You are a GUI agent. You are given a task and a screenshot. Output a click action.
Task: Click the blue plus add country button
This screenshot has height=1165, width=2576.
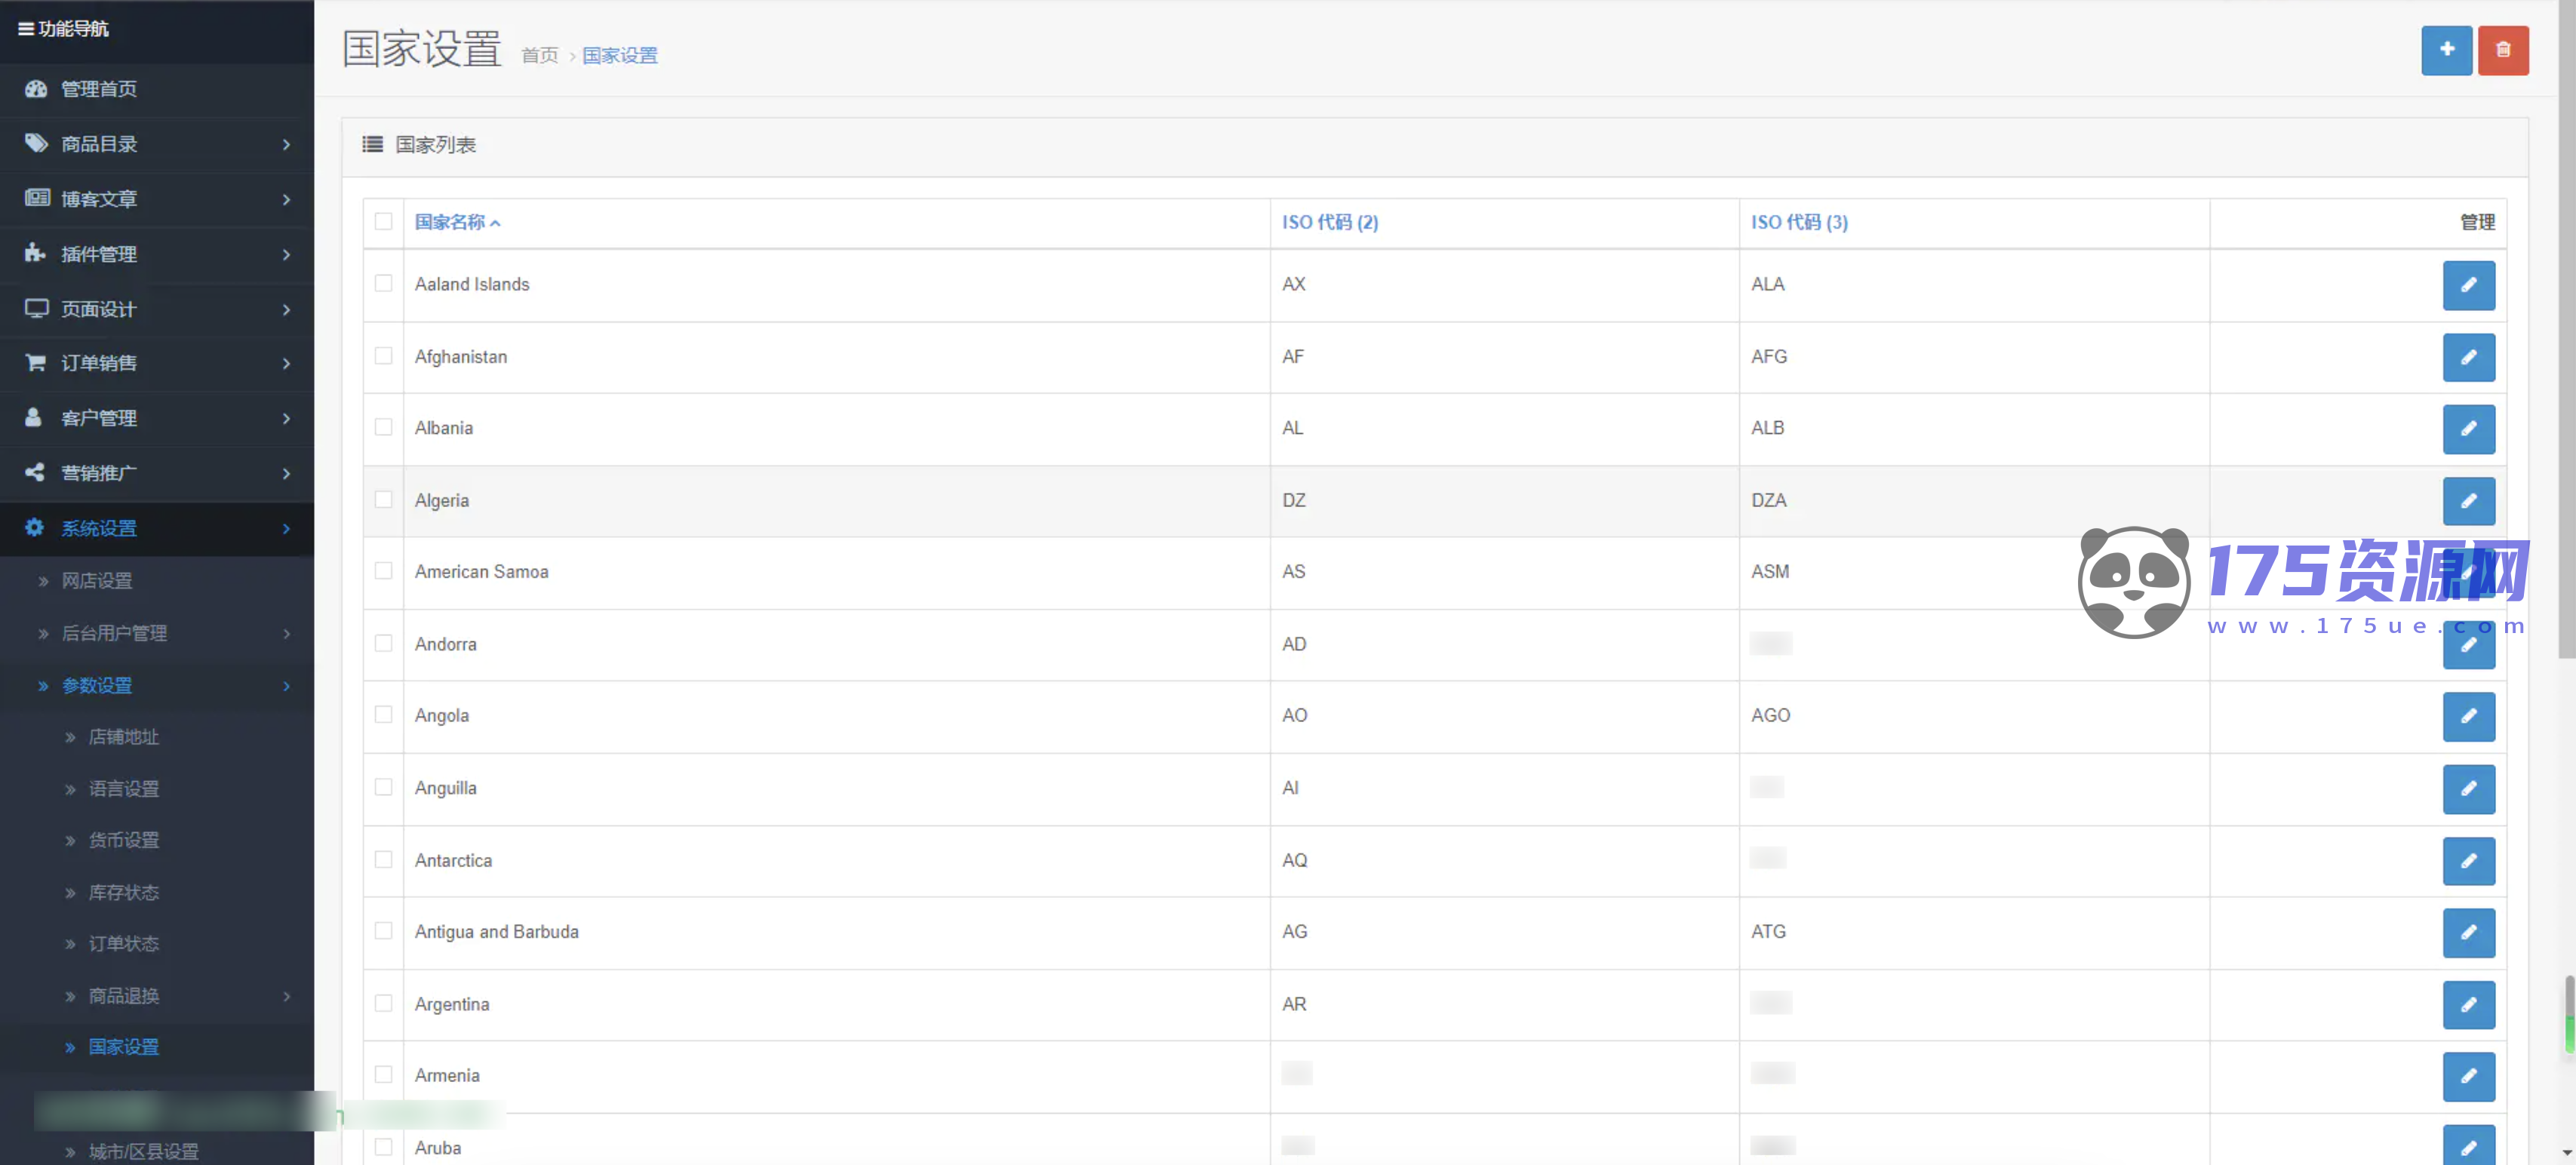(x=2446, y=50)
